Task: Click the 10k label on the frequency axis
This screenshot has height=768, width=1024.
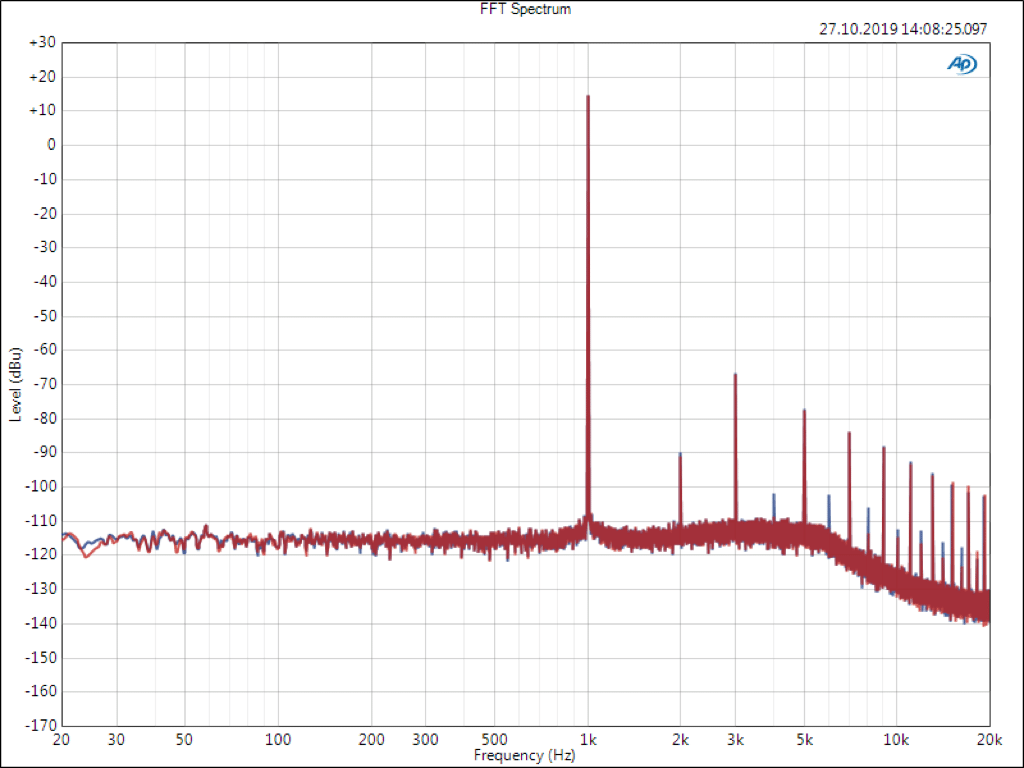Action: coord(896,740)
